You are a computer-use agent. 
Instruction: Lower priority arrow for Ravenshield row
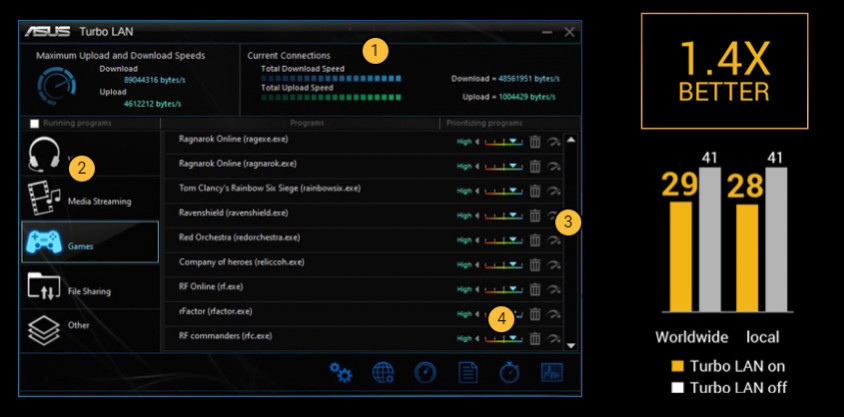pos(477,216)
